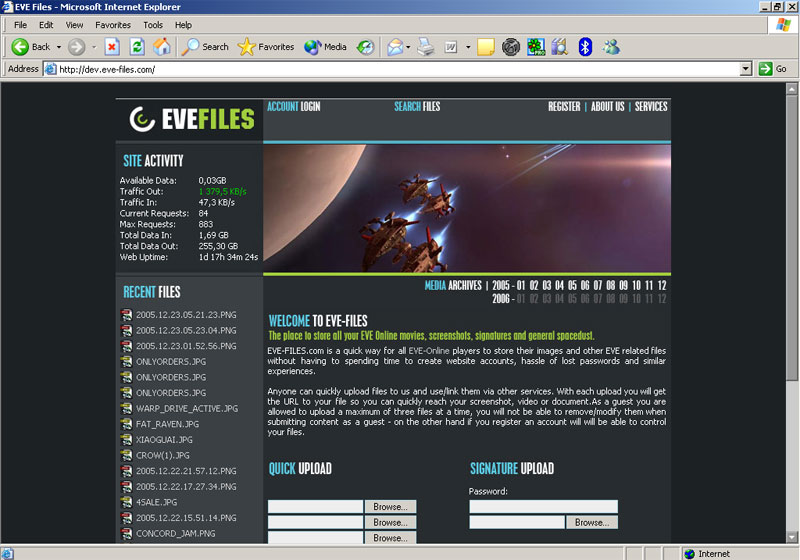Expand the Forward button history dropdown

point(94,47)
